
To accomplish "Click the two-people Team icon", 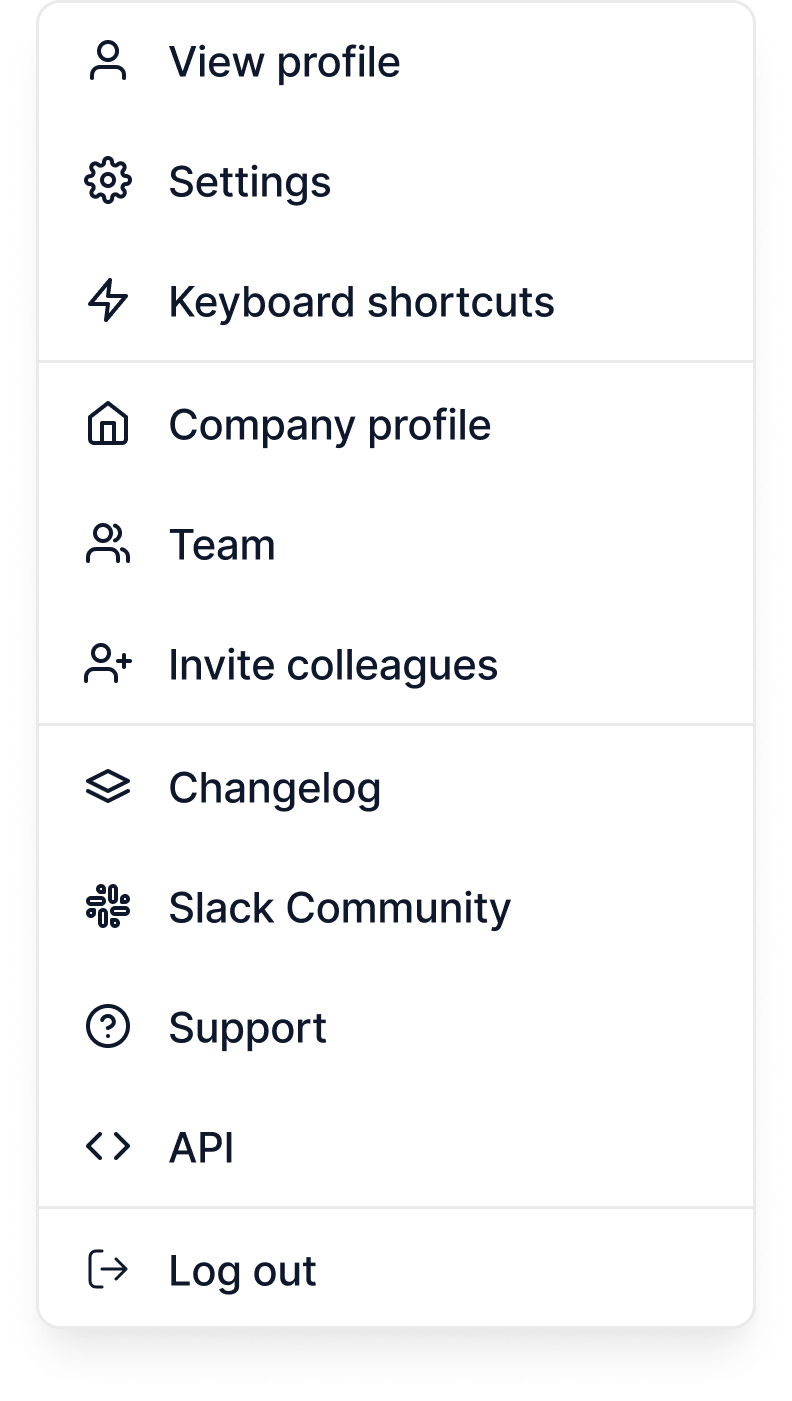I will [108, 545].
